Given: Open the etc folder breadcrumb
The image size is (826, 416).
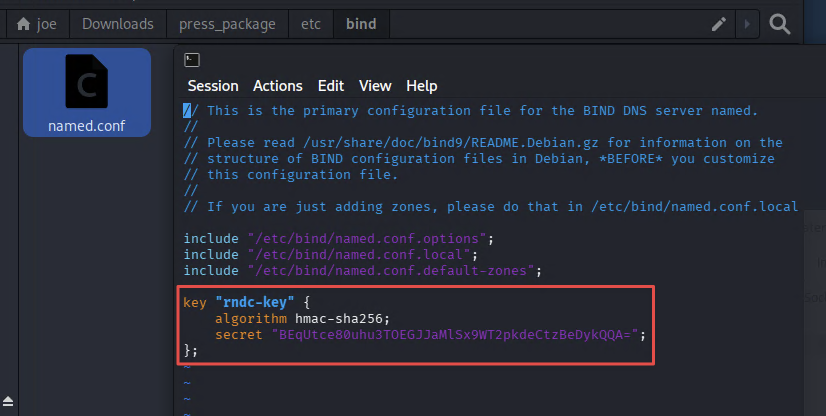Looking at the screenshot, I should tap(311, 24).
